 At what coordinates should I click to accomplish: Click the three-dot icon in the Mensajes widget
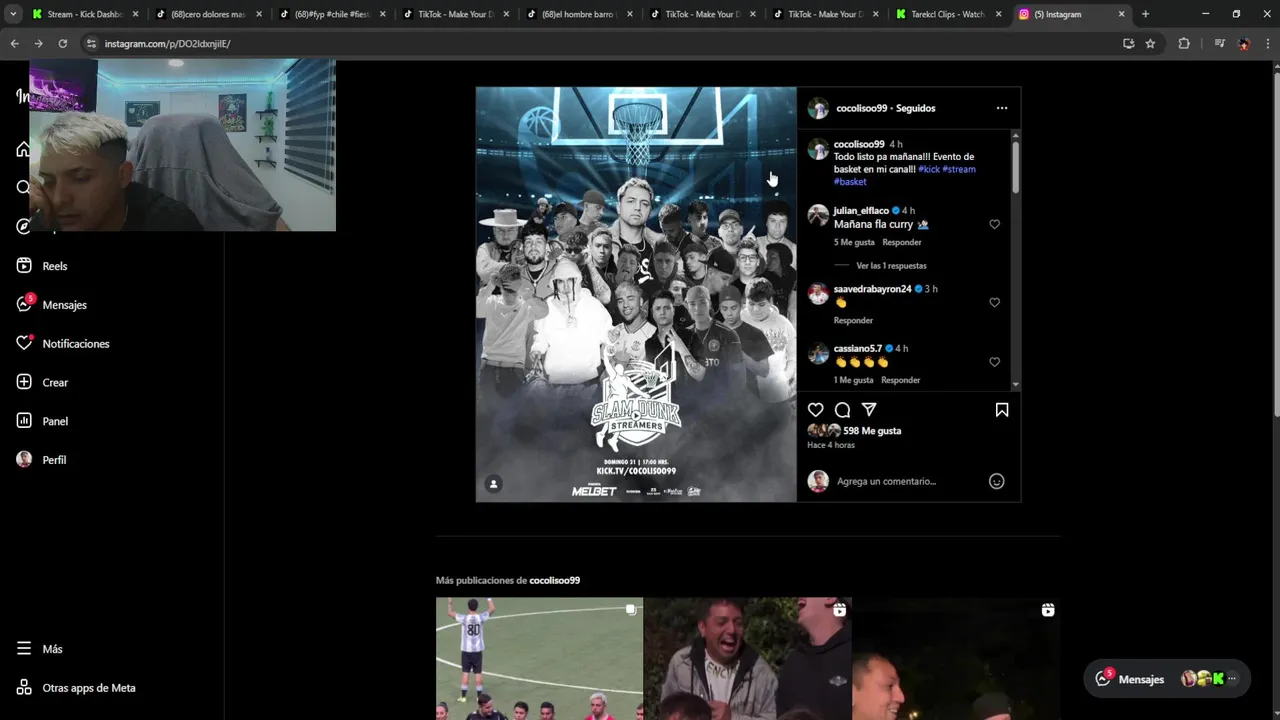[1231, 679]
